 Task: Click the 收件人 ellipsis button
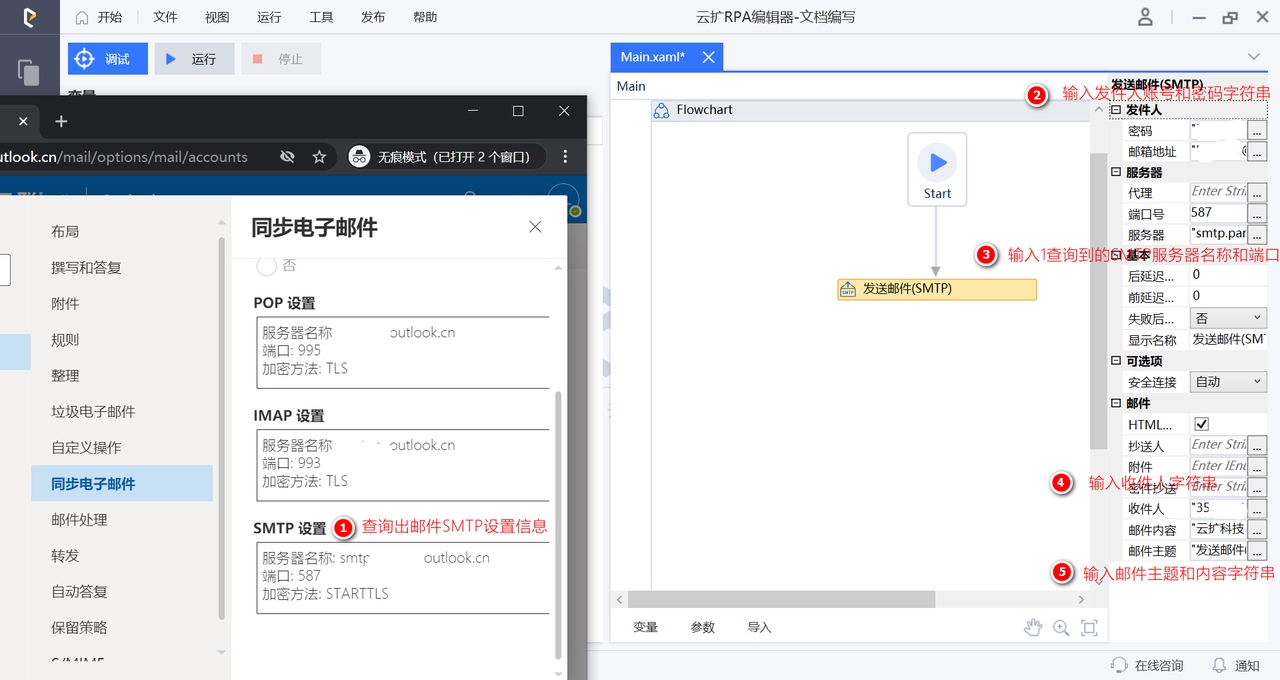pos(1257,508)
